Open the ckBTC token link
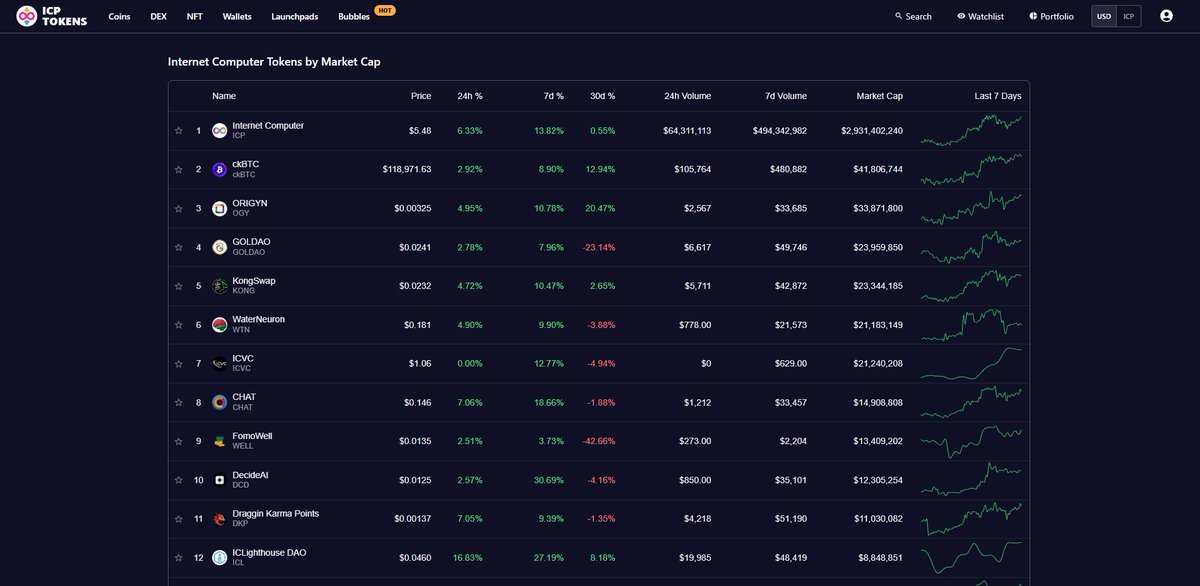Image resolution: width=1200 pixels, height=586 pixels. click(x=246, y=164)
